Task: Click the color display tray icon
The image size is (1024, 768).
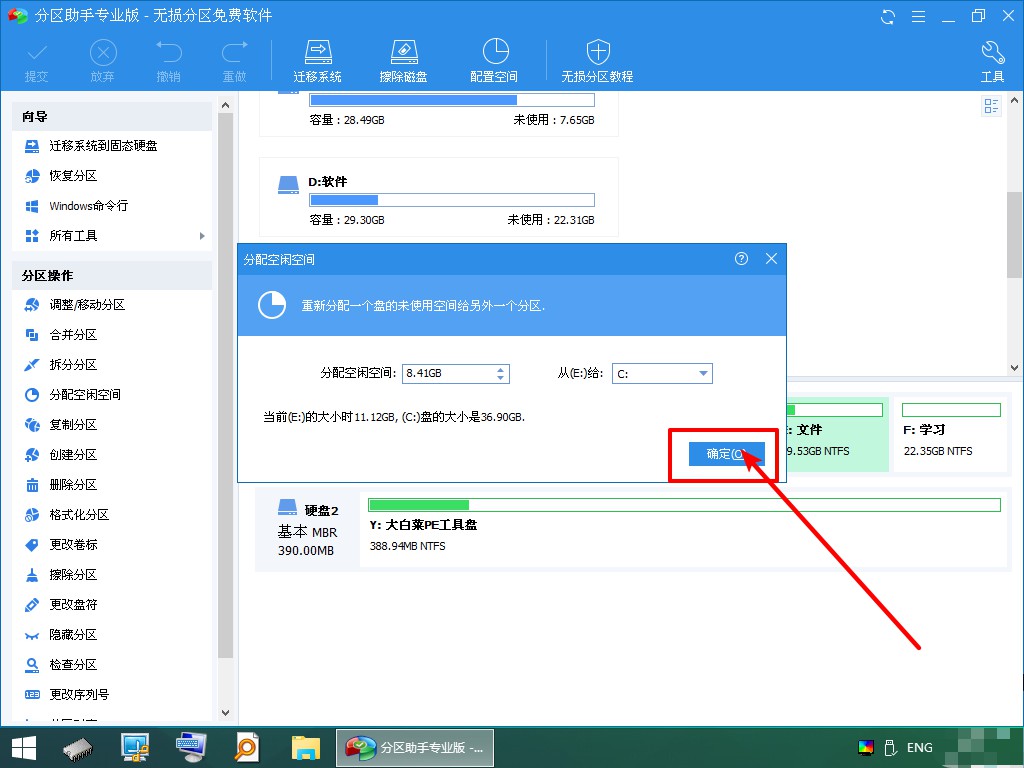Action: 866,748
